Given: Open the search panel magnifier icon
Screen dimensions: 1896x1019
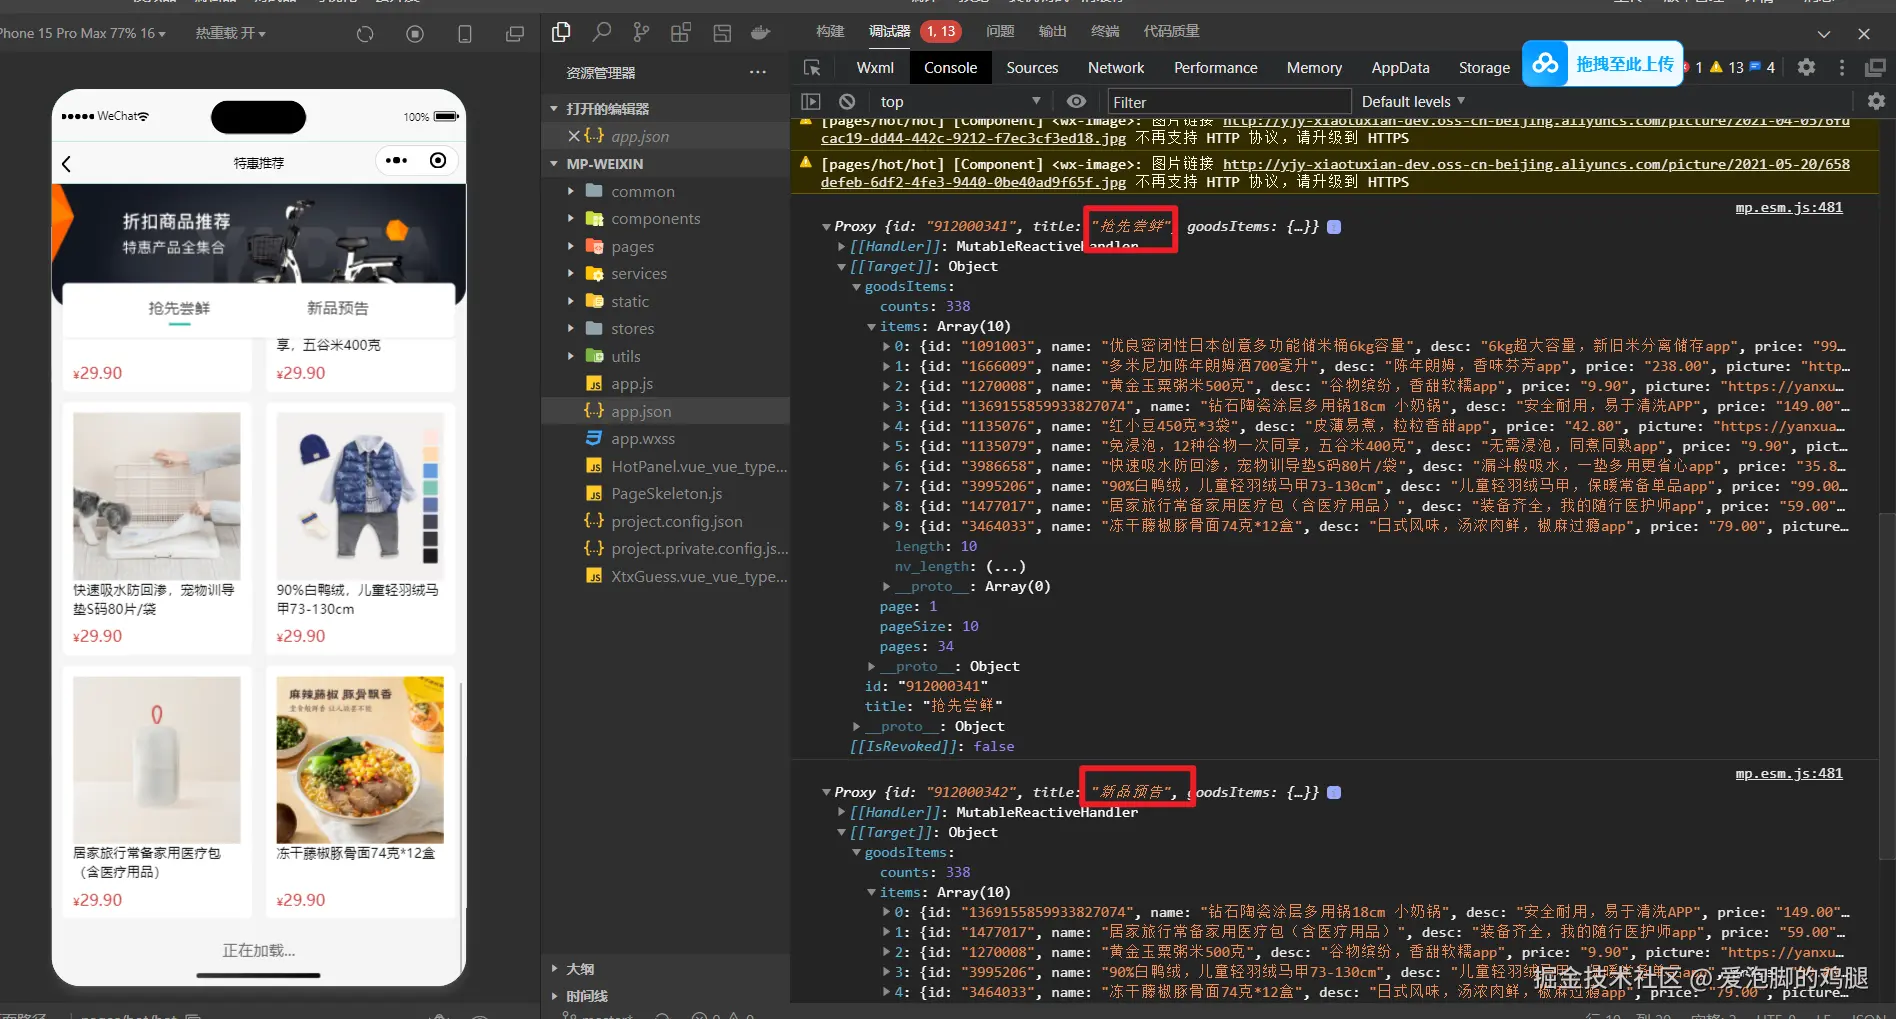Looking at the screenshot, I should click(601, 32).
